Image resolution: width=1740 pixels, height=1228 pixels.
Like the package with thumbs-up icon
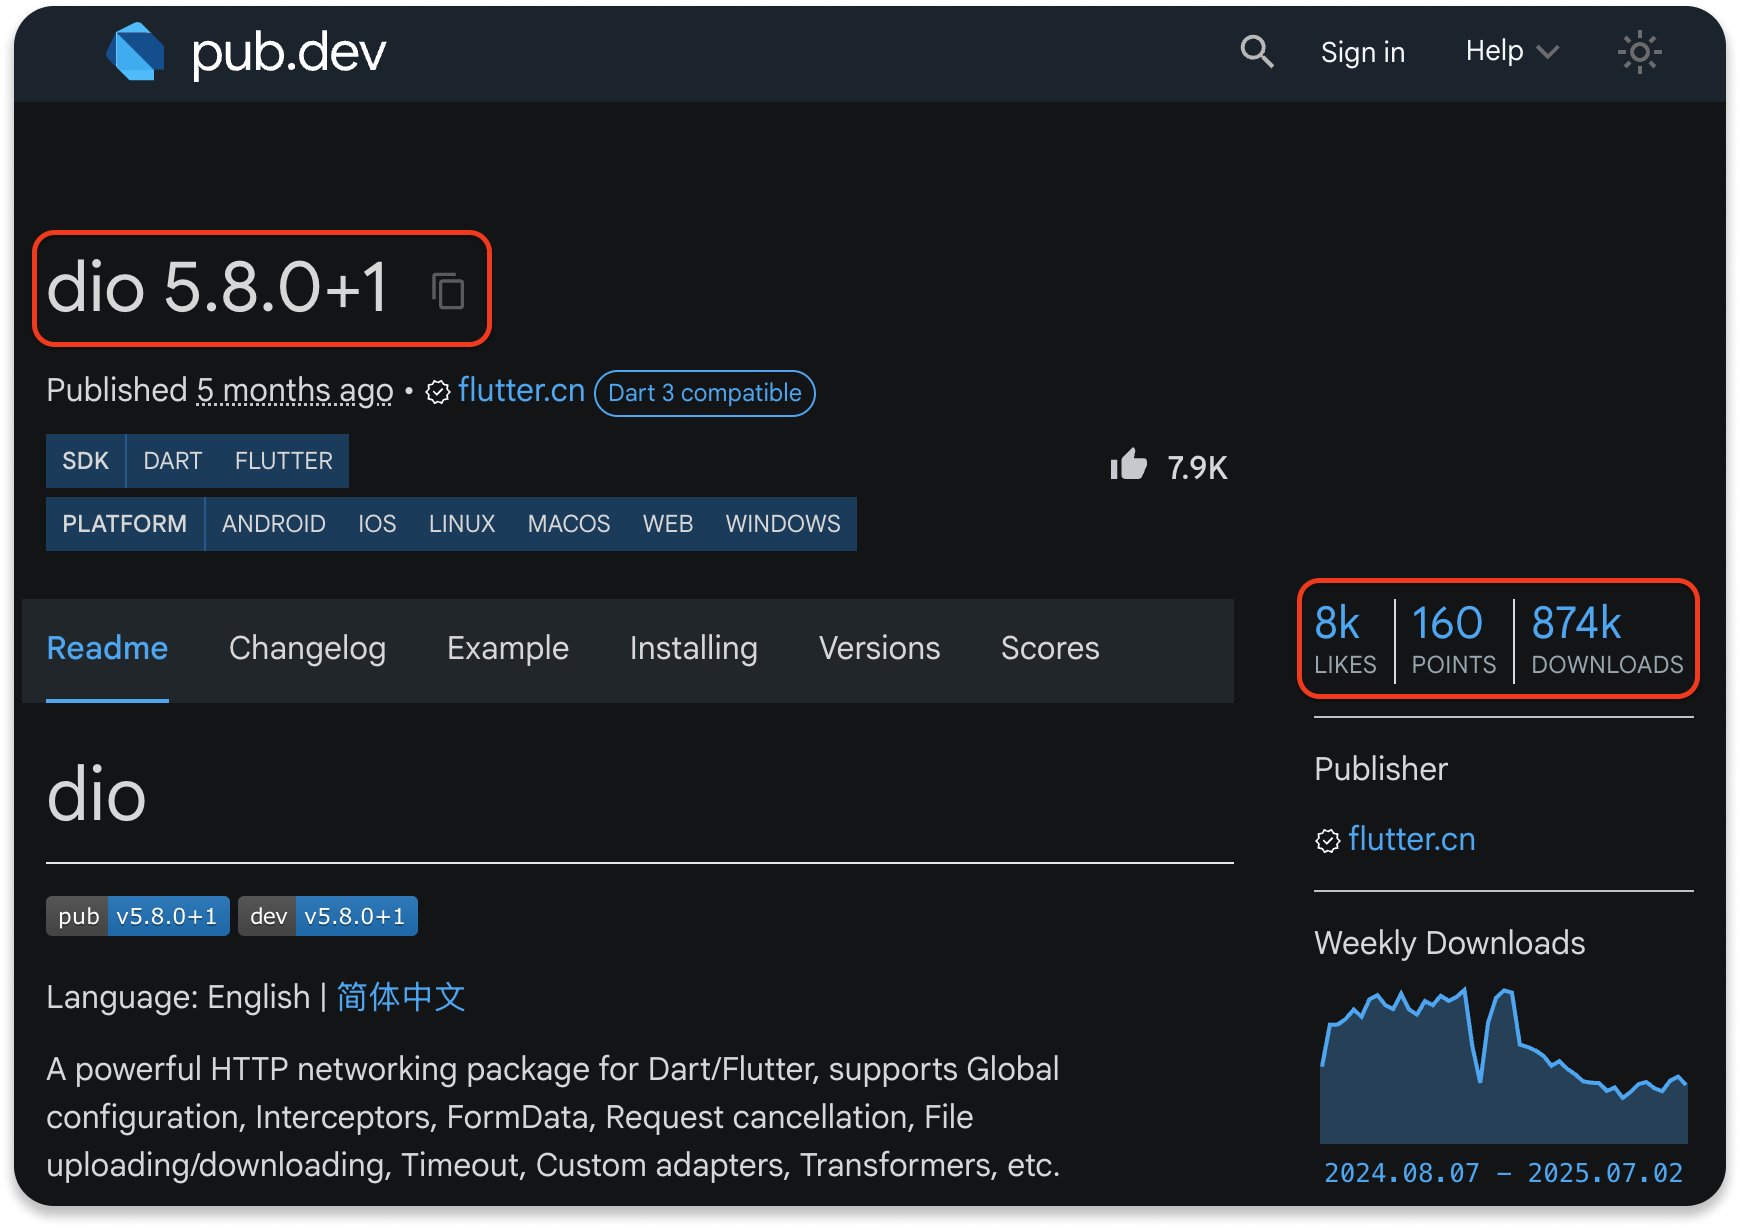1129,465
